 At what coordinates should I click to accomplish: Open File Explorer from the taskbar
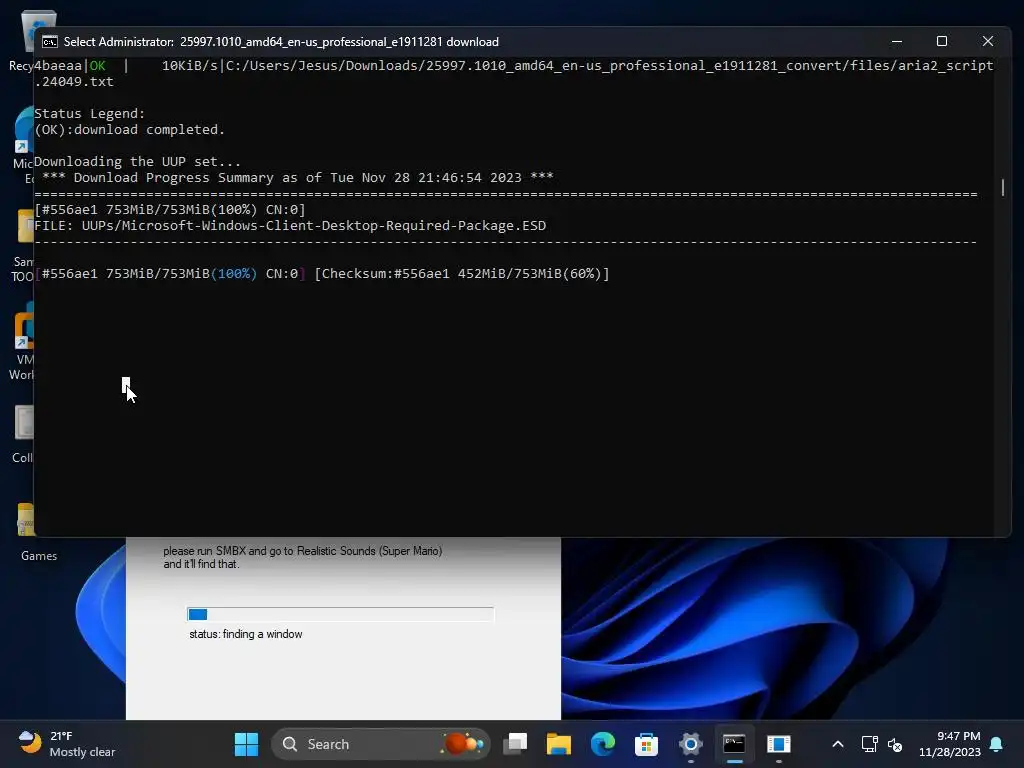tap(559, 744)
